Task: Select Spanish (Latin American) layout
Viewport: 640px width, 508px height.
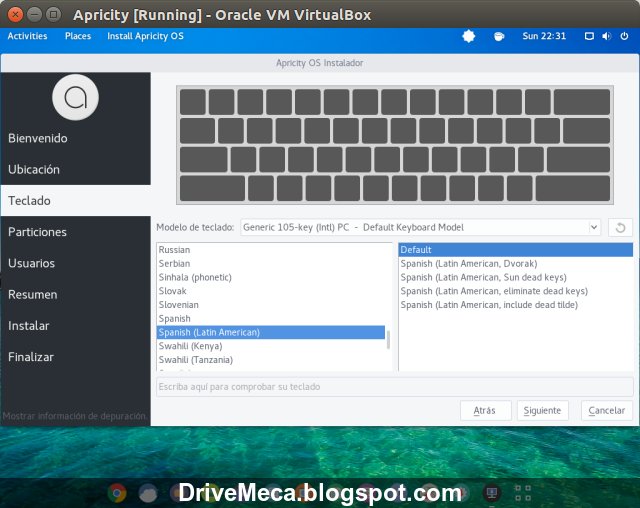Action: pyautogui.click(x=271, y=332)
